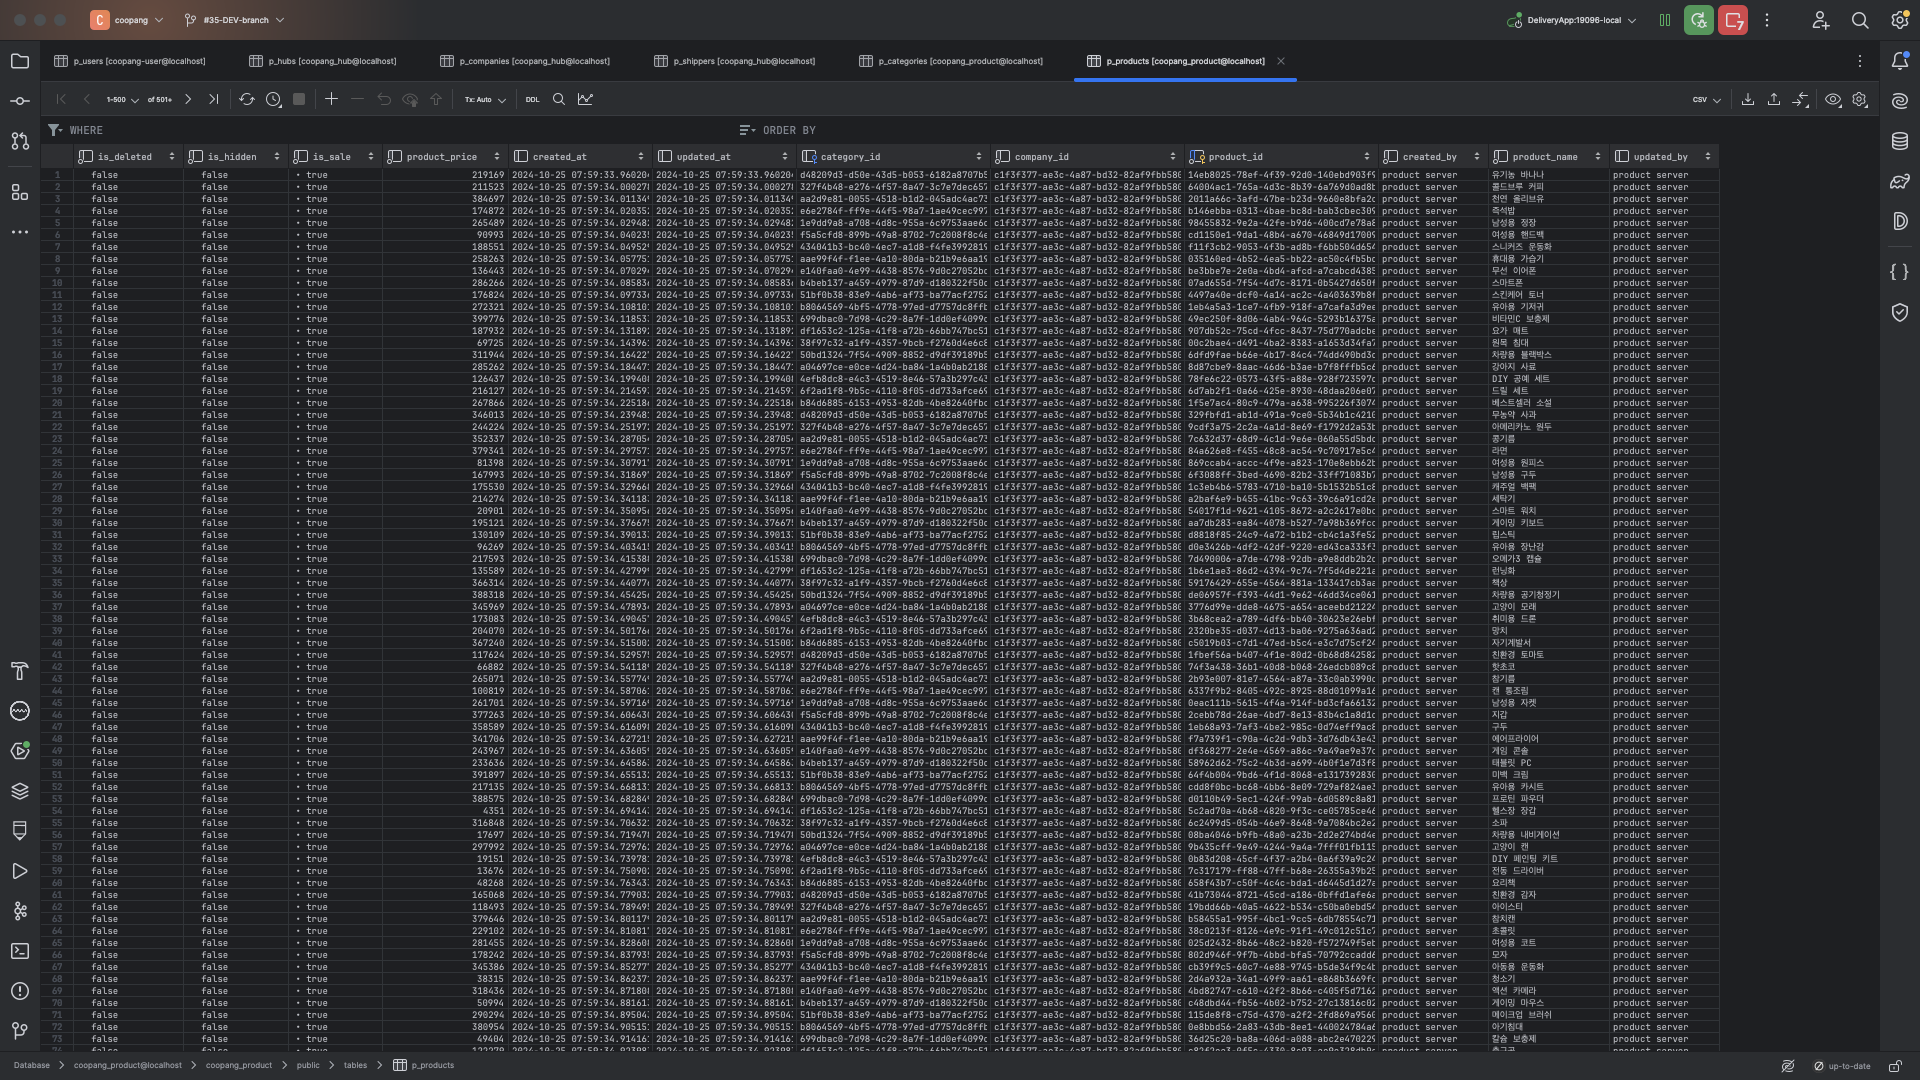This screenshot has width=1920, height=1080.
Task: Open the add collaborator person icon
Action: coord(1820,20)
